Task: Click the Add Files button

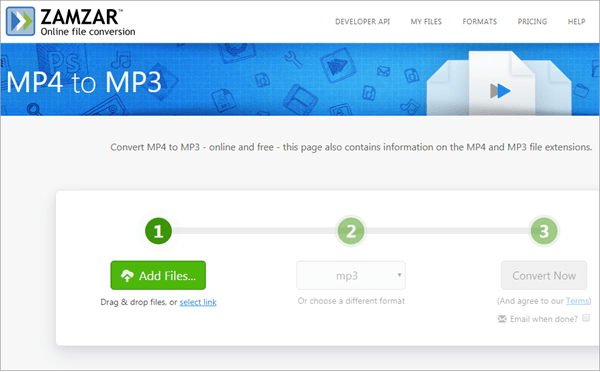Action: coord(158,275)
